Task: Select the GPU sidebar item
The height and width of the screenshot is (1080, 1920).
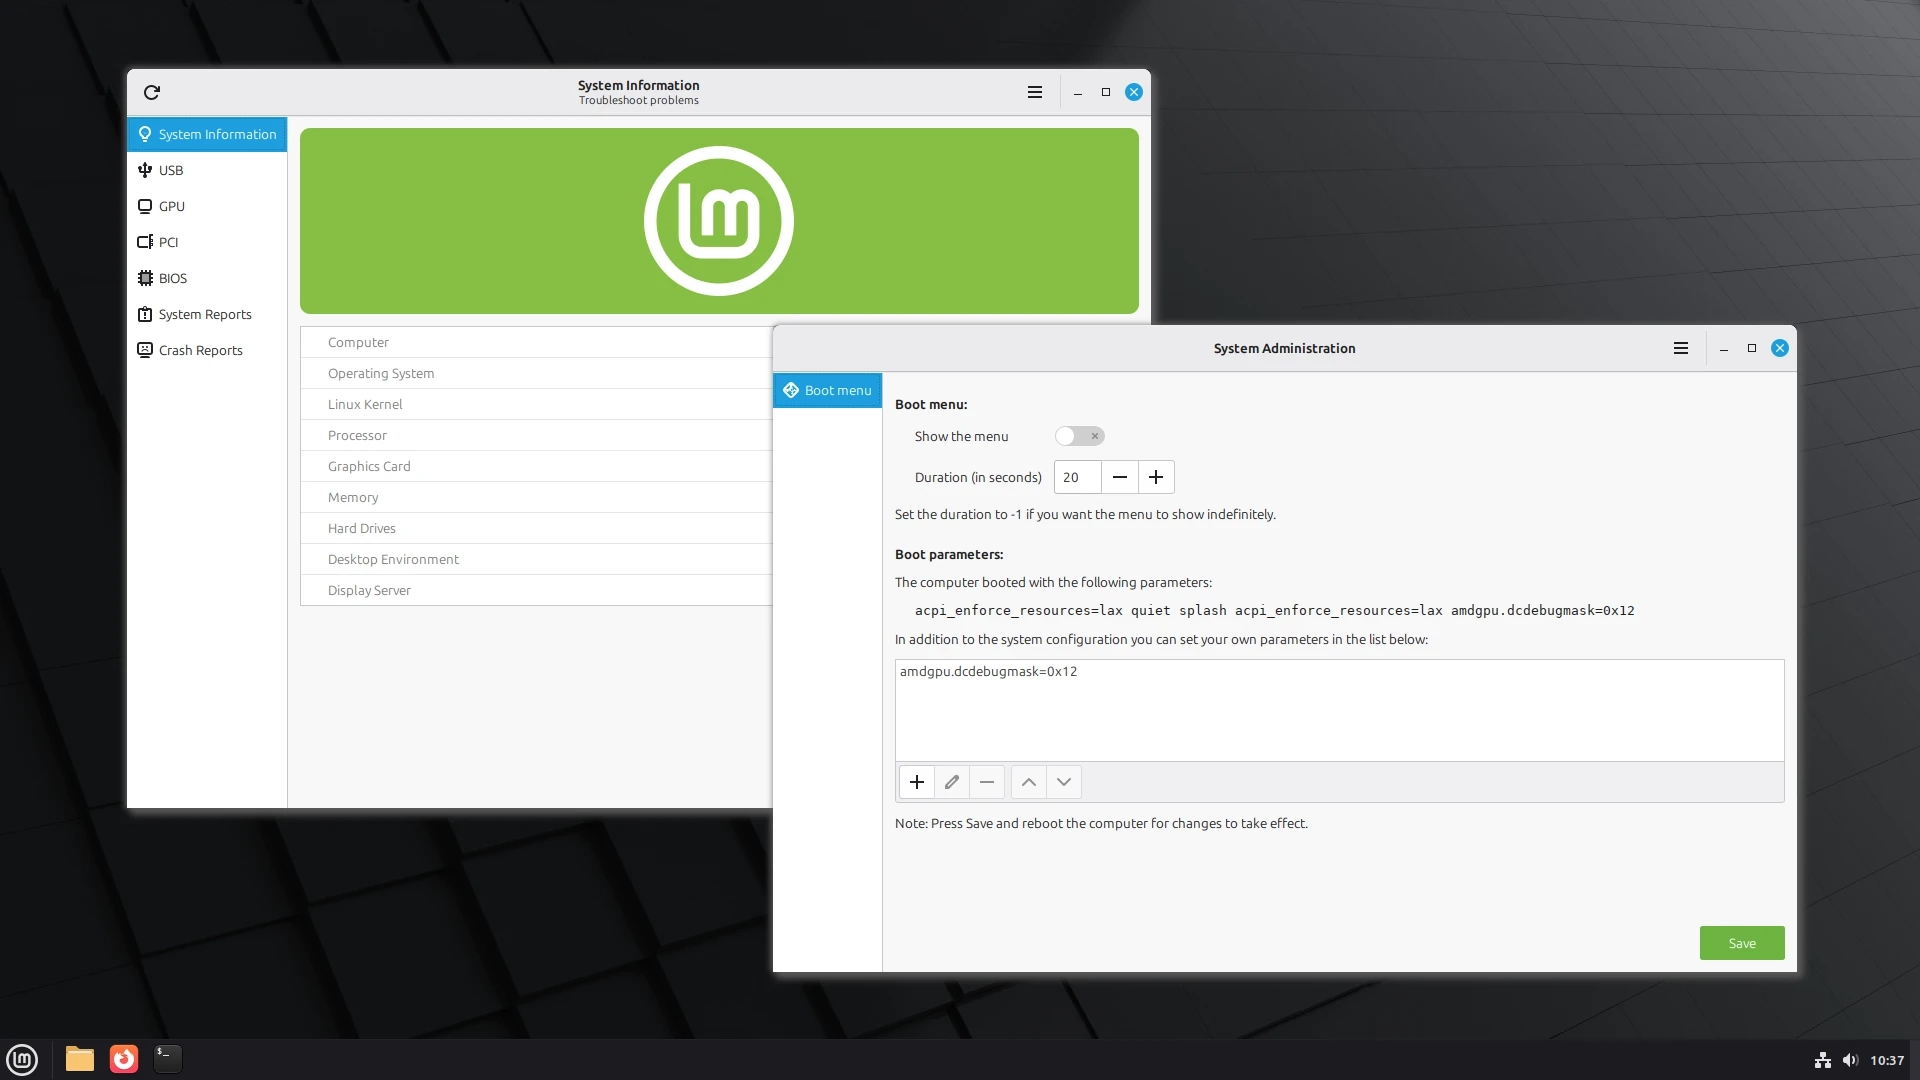Action: [x=171, y=206]
